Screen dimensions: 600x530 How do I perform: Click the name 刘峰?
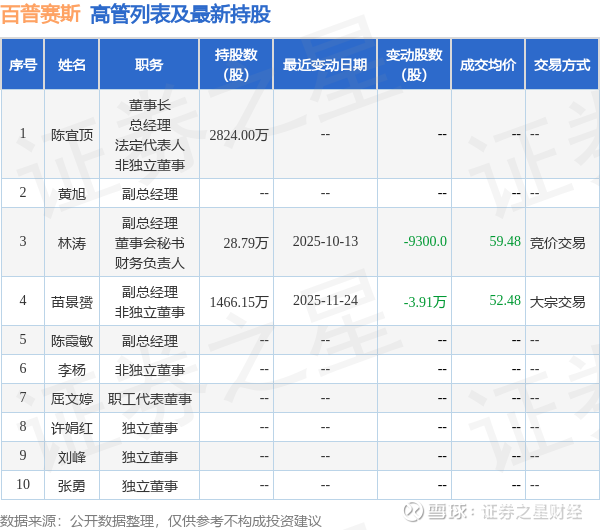coord(72,457)
